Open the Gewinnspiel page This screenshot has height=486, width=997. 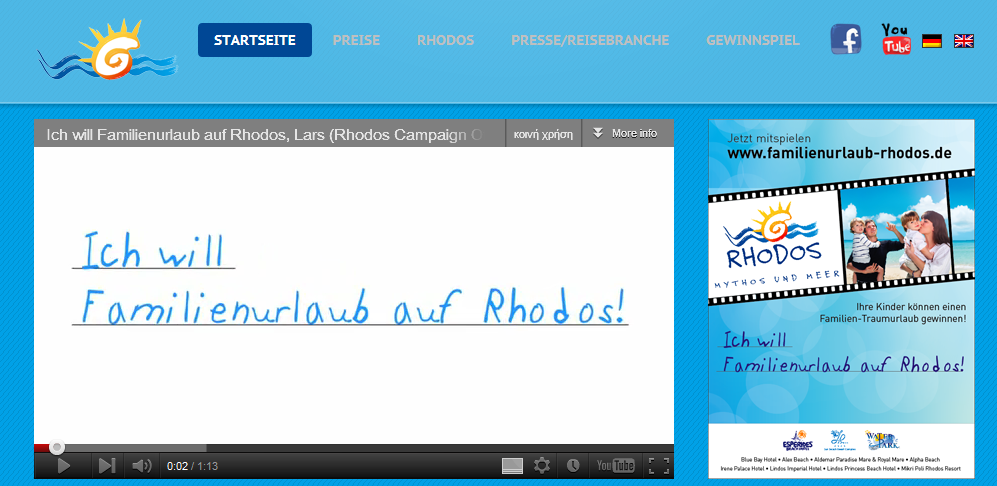point(752,40)
